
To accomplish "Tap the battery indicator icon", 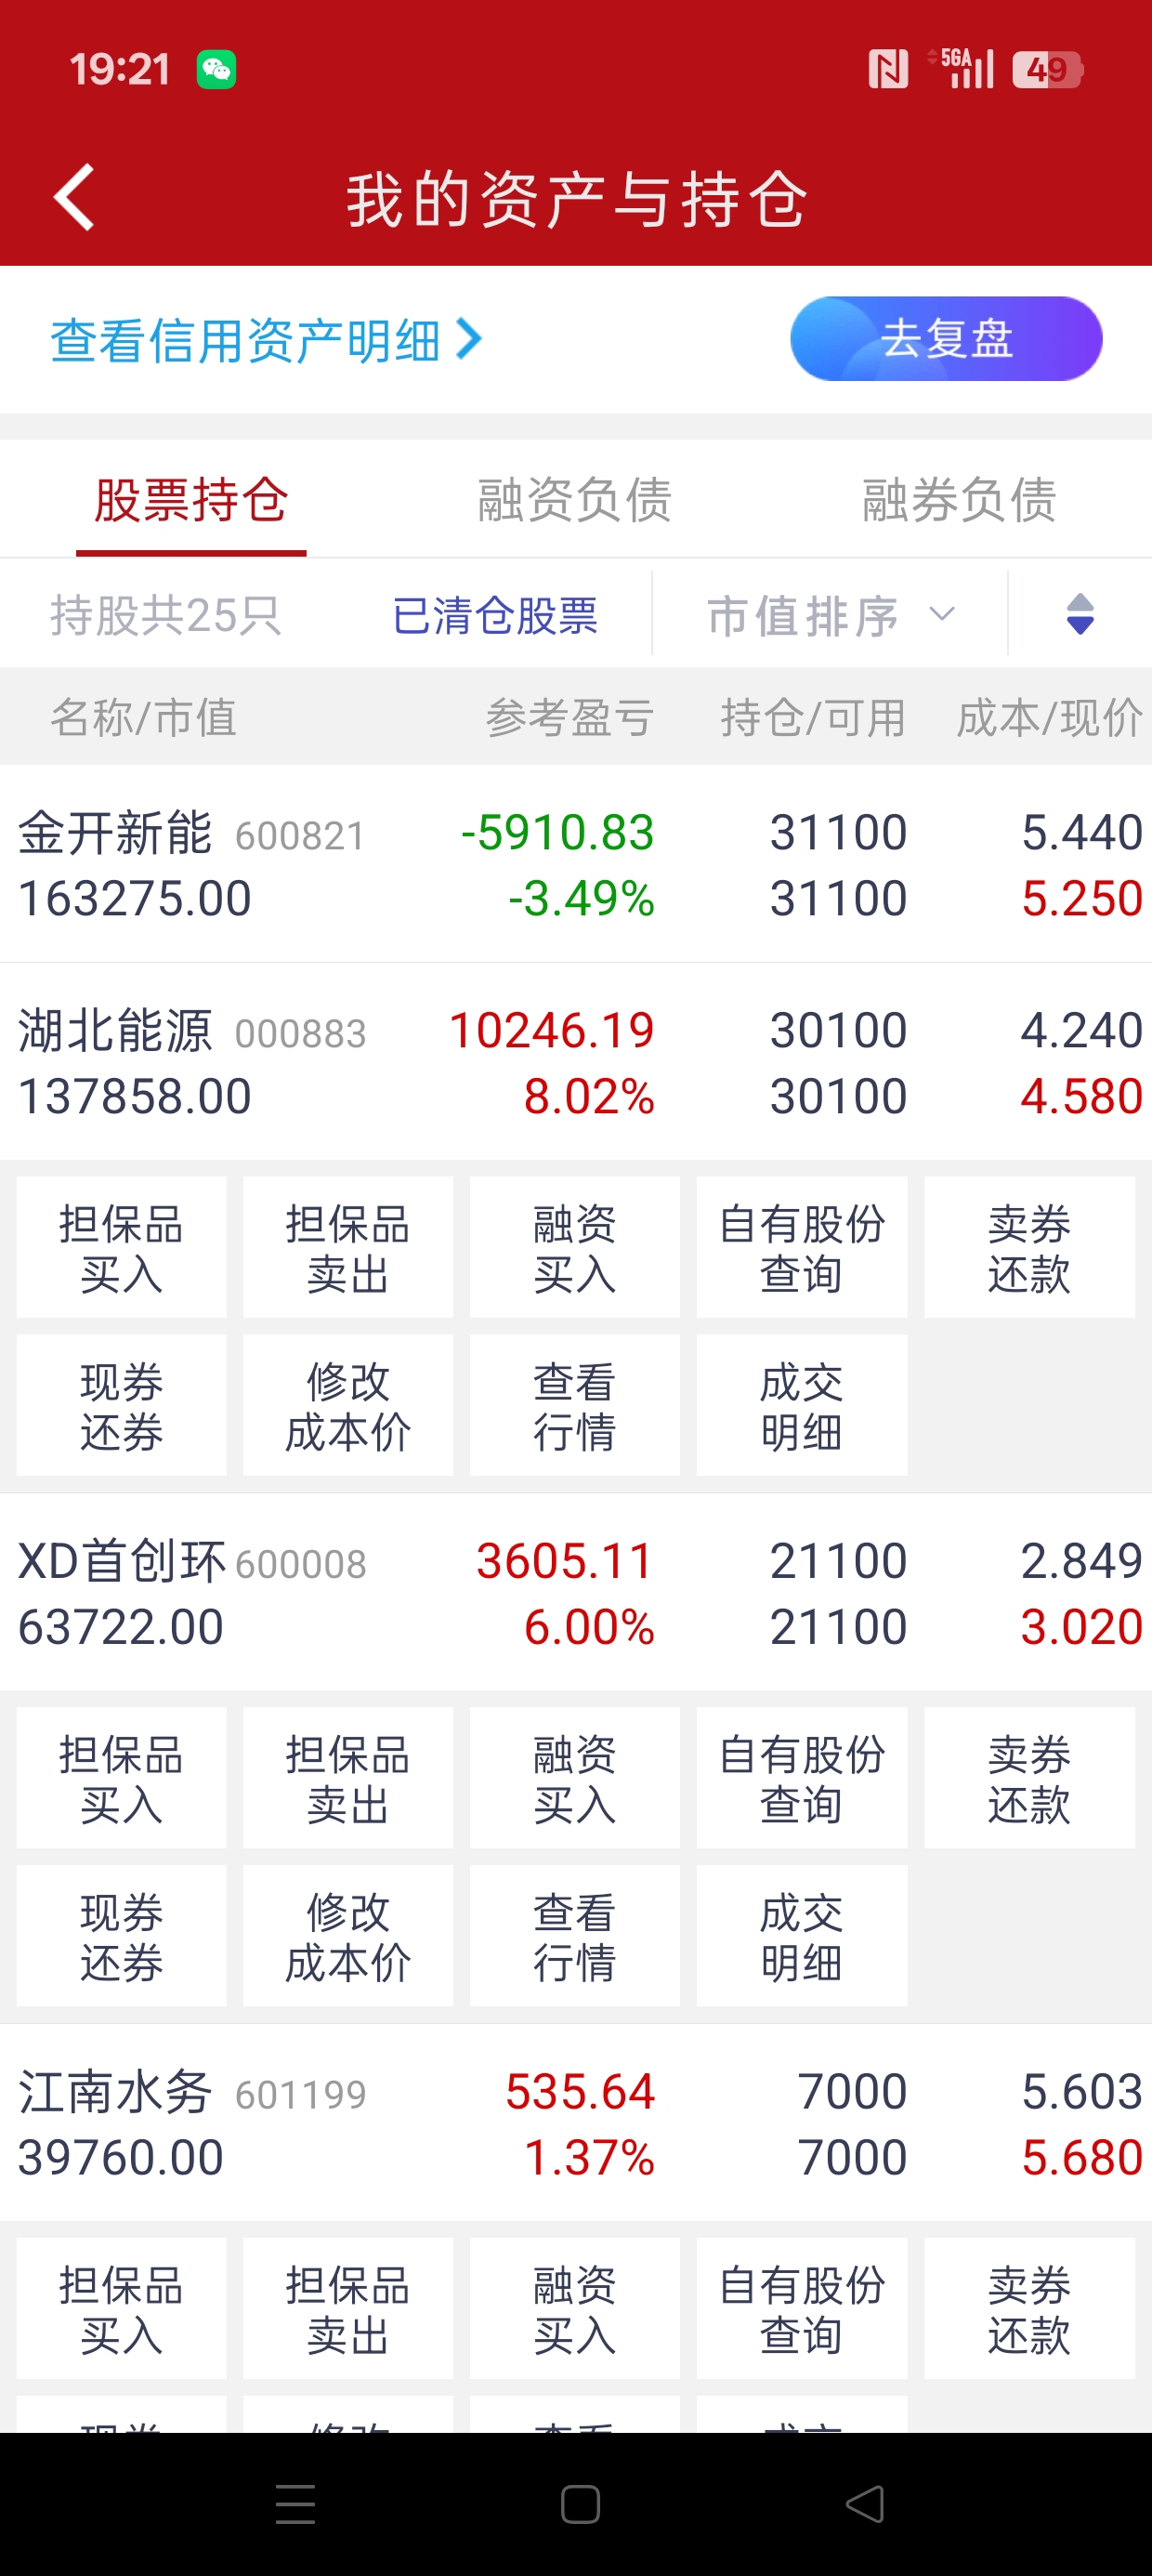I will tap(1046, 70).
